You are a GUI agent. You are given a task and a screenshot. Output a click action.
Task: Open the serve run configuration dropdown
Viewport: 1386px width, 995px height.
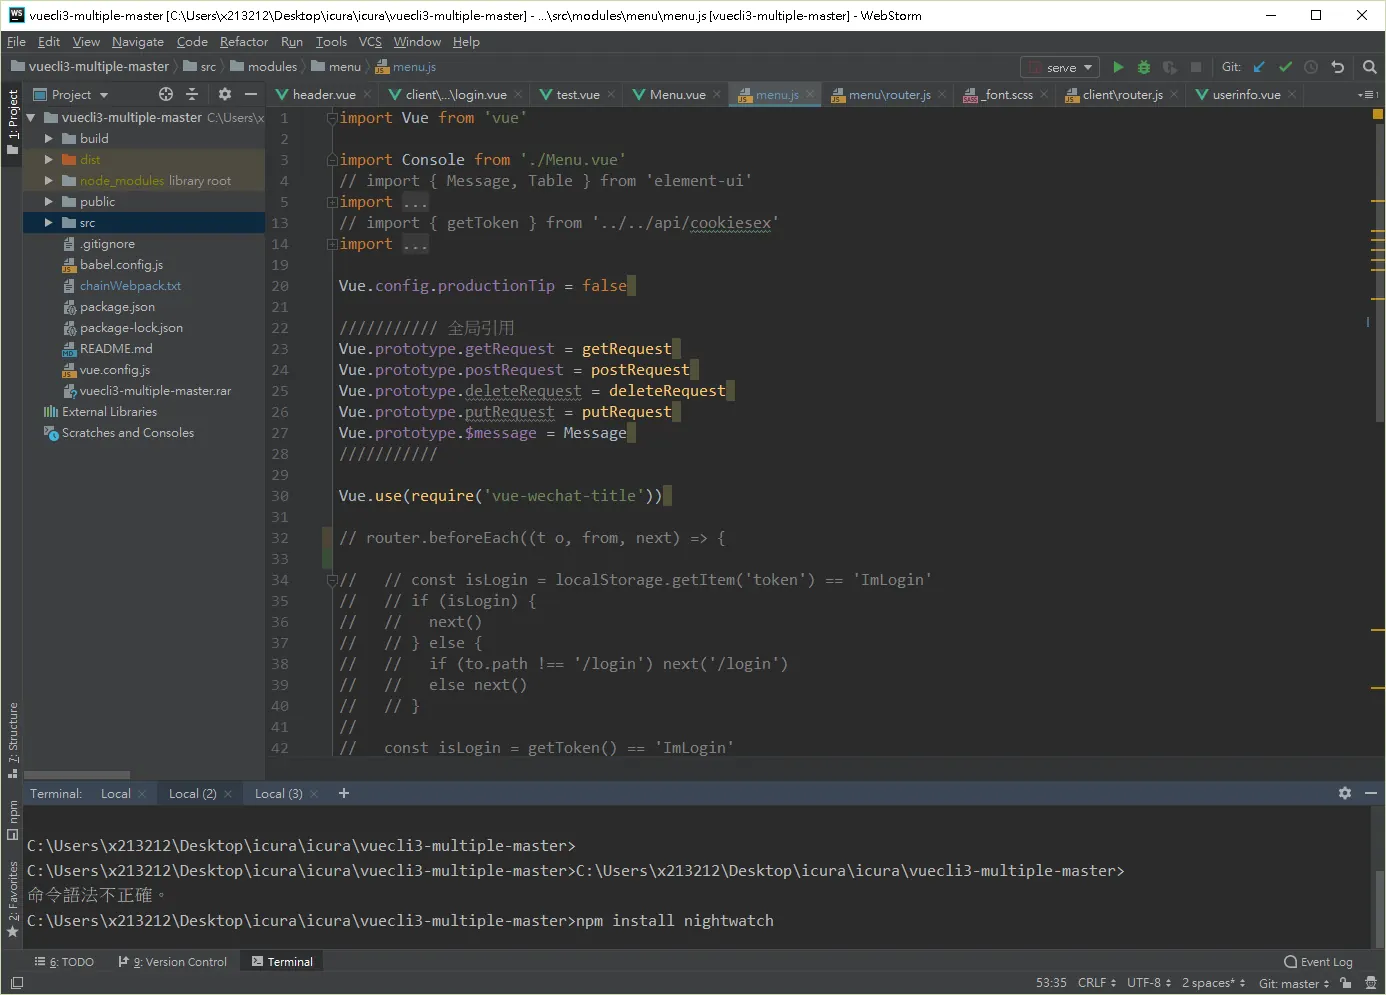coord(1060,67)
